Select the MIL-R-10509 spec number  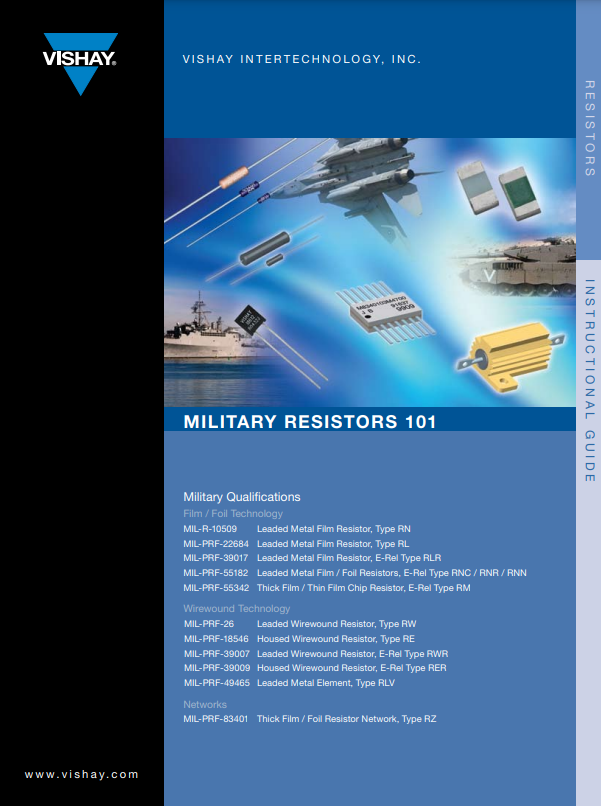point(210,529)
